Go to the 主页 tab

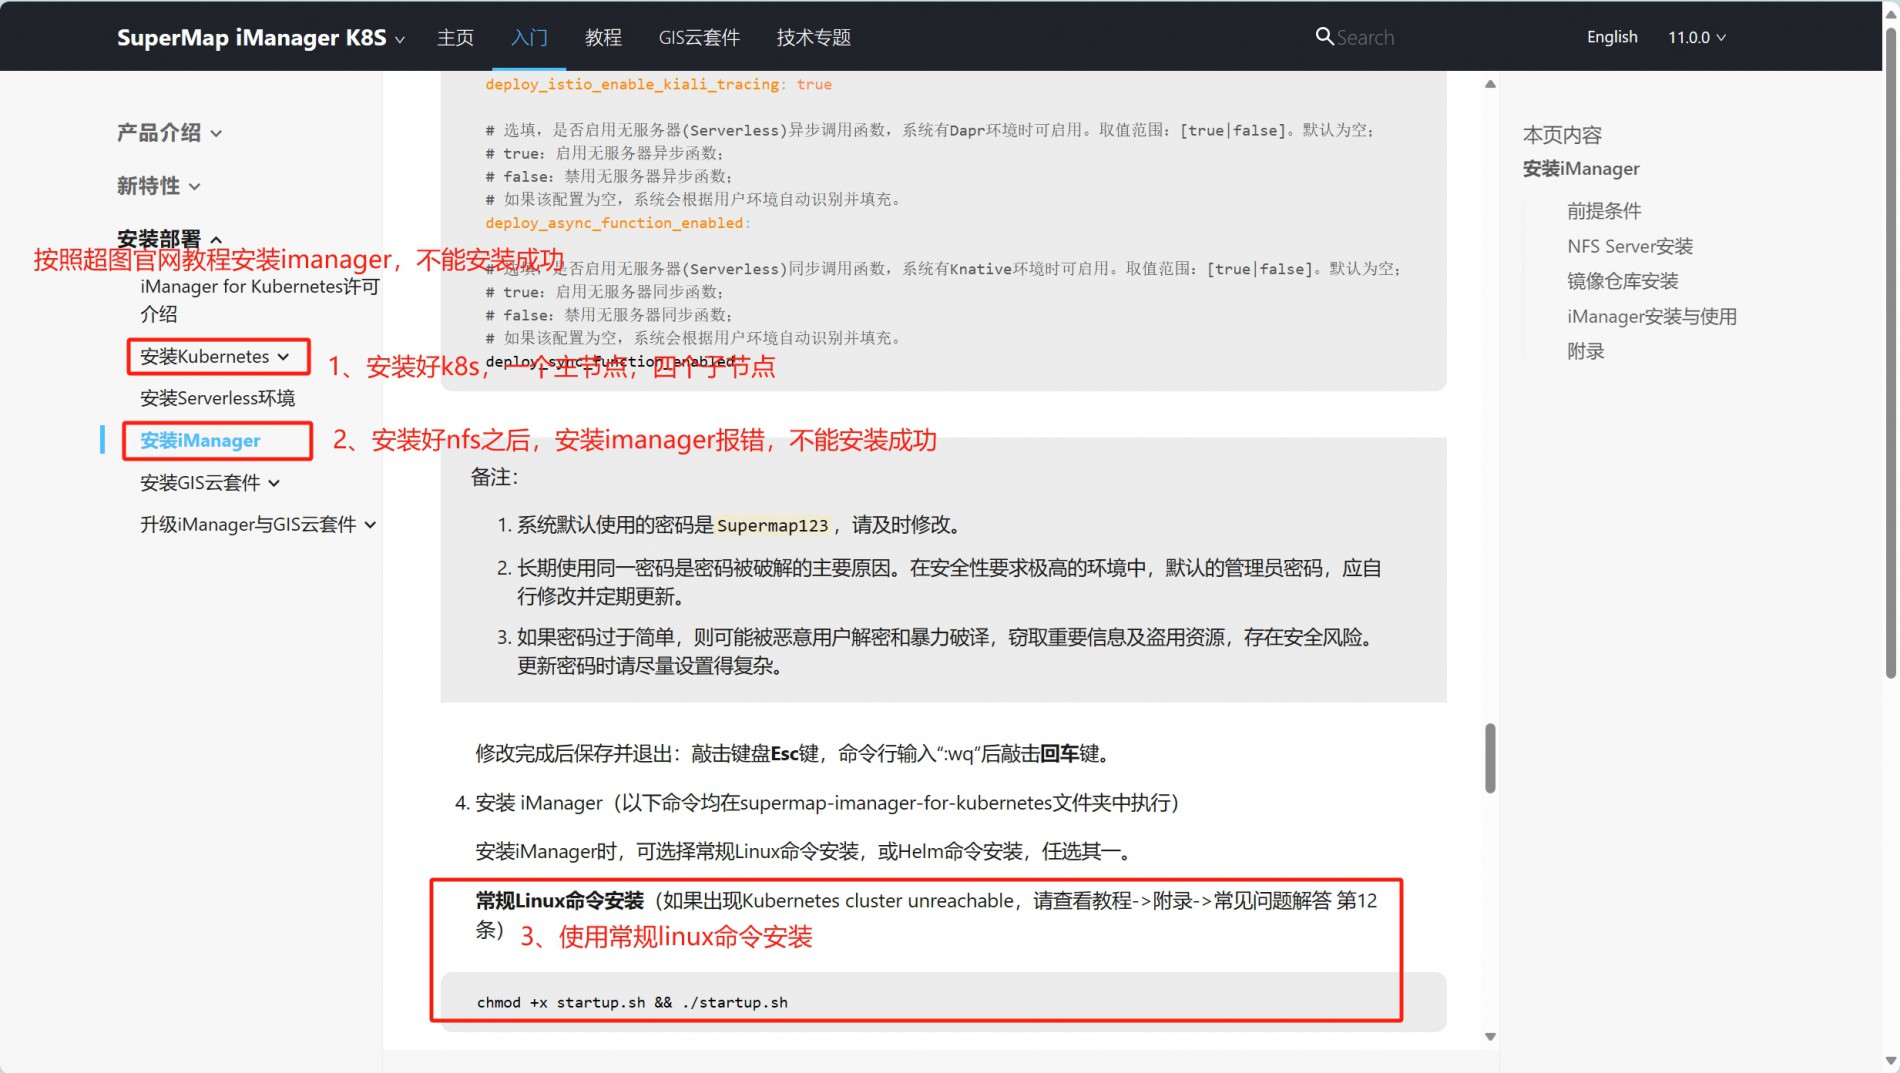455,37
